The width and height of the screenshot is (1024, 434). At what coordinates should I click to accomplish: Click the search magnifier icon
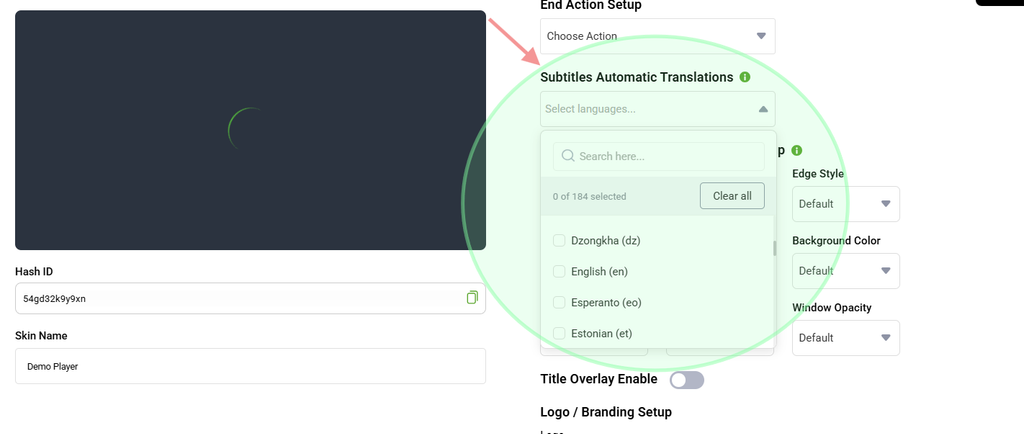568,156
